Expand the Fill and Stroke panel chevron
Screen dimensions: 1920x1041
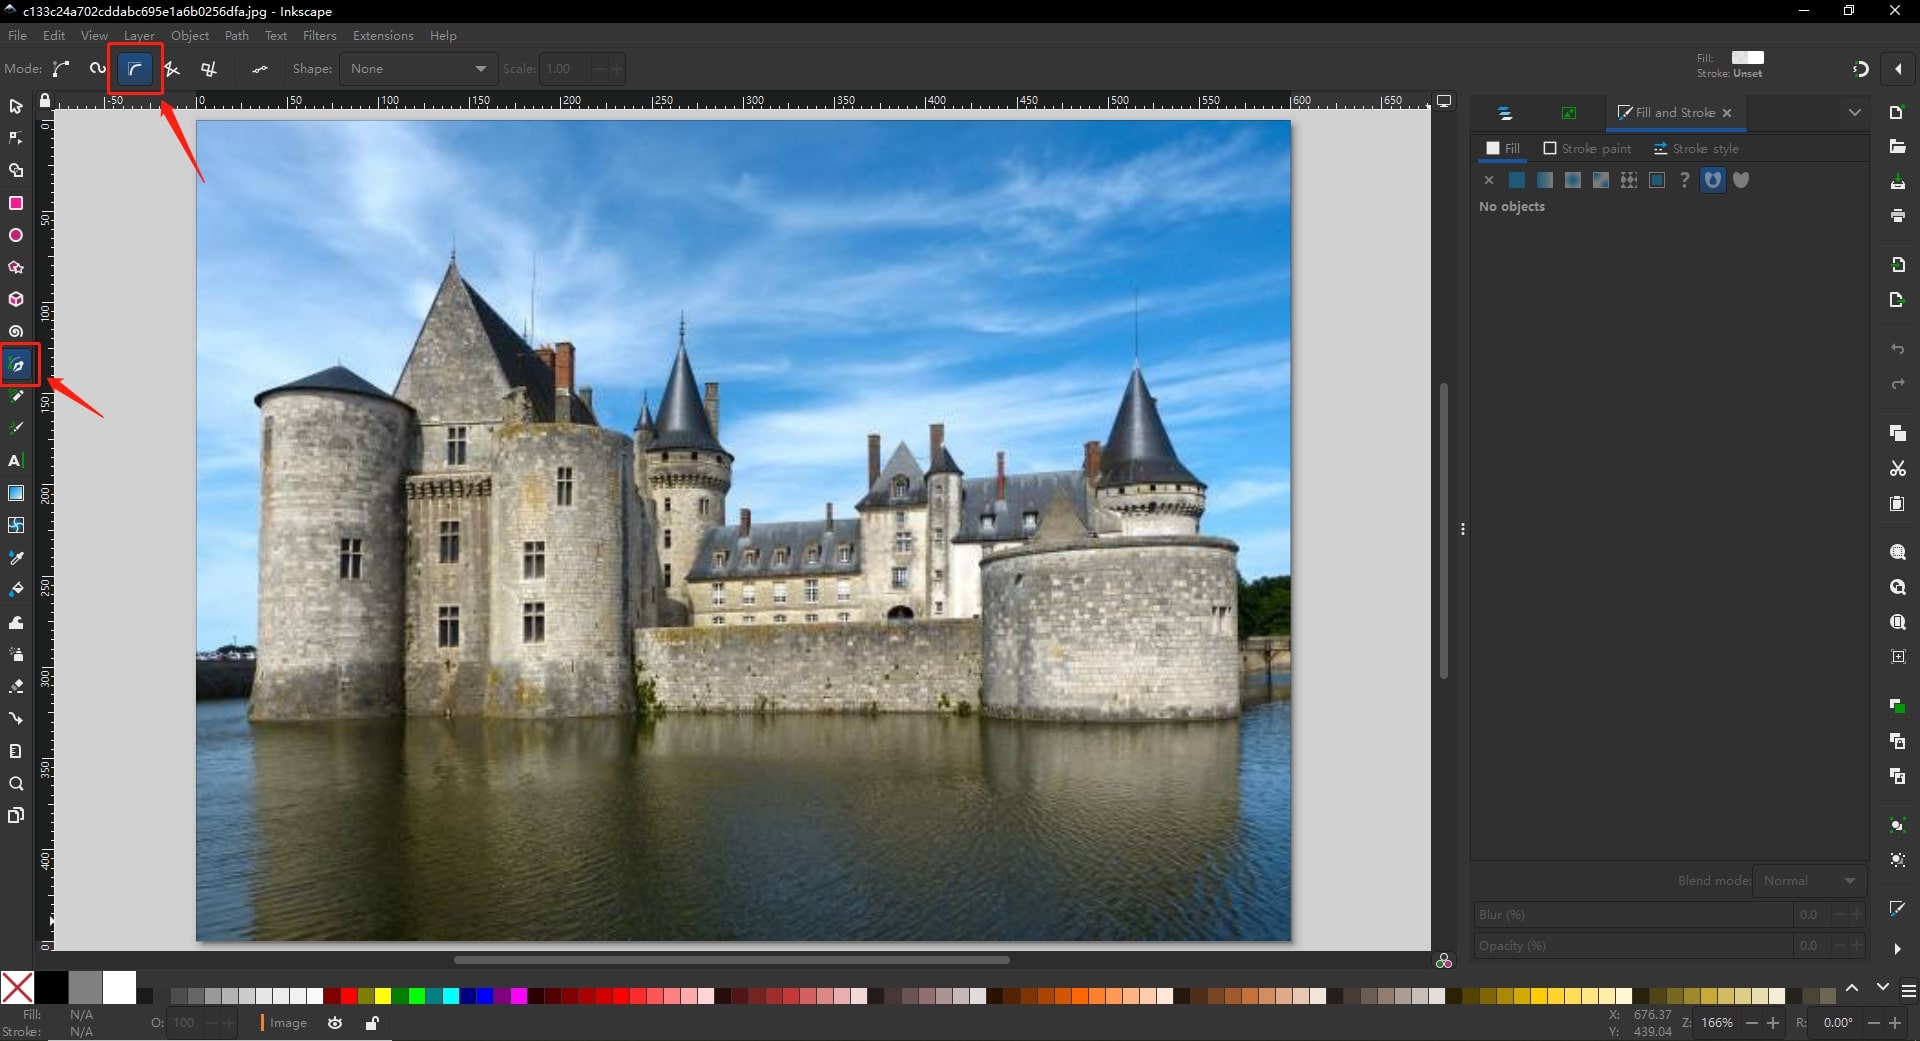coord(1856,112)
